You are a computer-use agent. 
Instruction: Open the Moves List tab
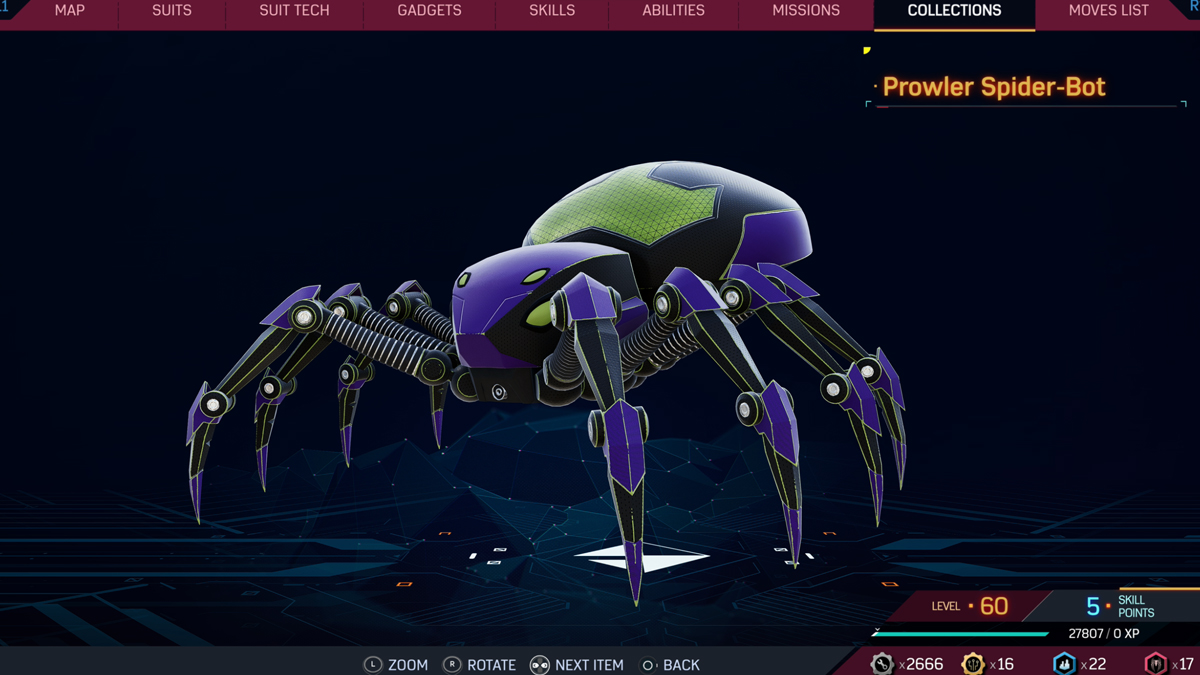[x=1109, y=11]
